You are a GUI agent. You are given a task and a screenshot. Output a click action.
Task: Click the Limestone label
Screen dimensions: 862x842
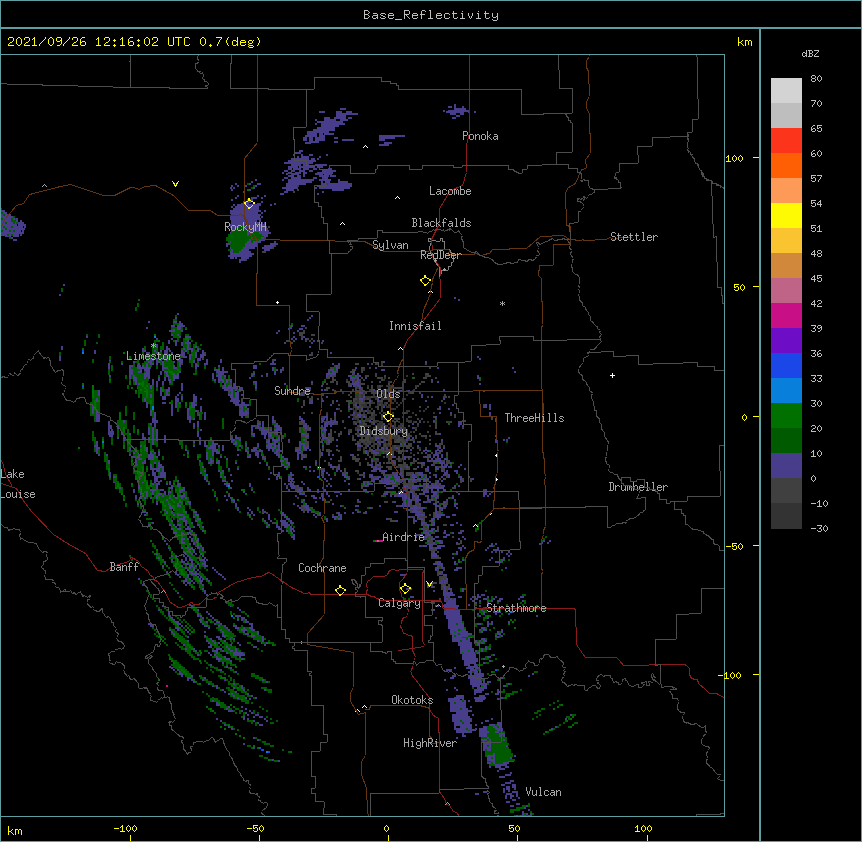pos(153,356)
